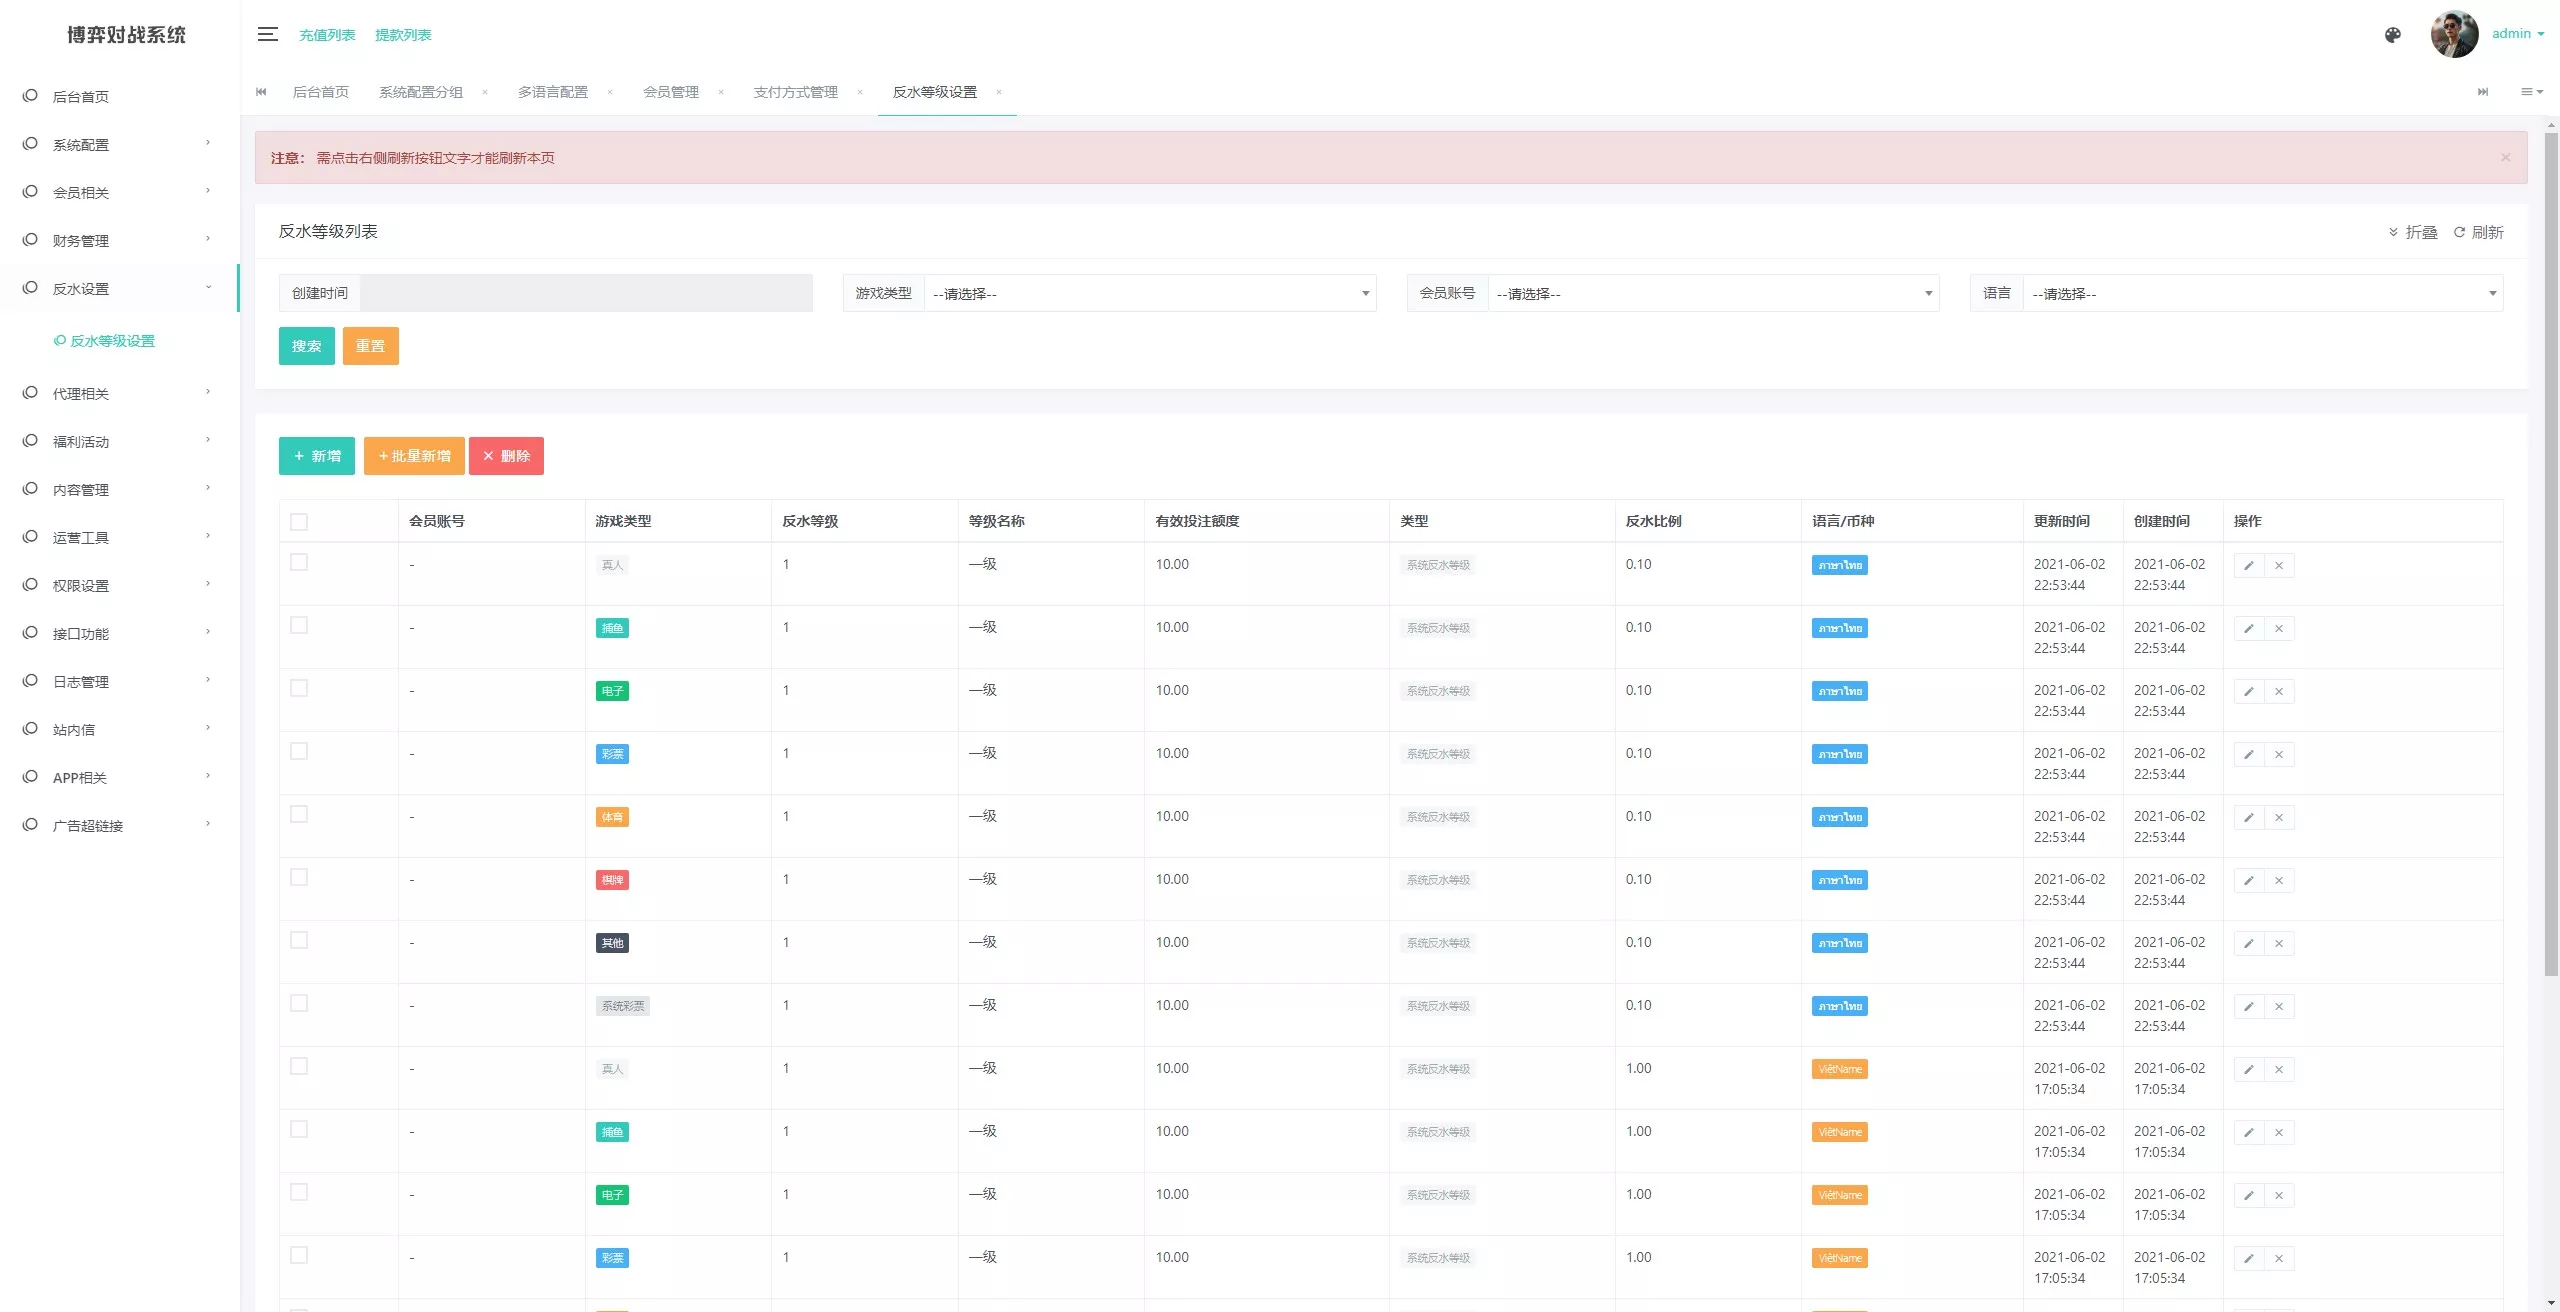The width and height of the screenshot is (2560, 1312).
Task: Click edit pencil icon in first table row
Action: pyautogui.click(x=2248, y=566)
